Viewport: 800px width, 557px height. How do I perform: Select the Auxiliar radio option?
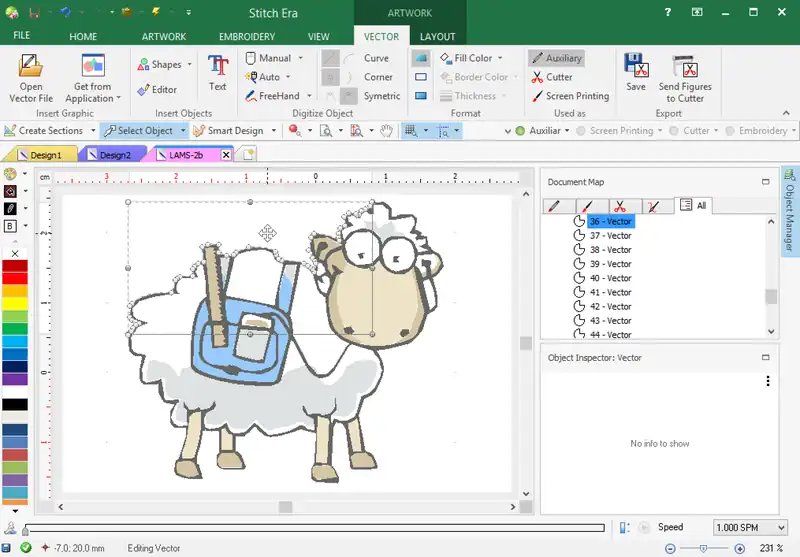(520, 131)
